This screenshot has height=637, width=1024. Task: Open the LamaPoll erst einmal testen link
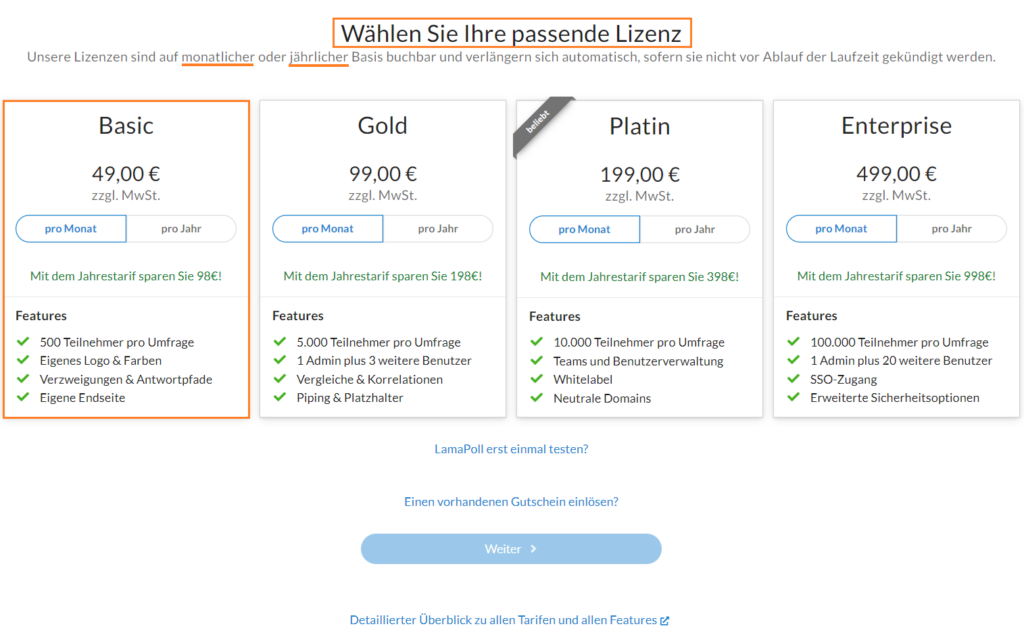click(511, 449)
